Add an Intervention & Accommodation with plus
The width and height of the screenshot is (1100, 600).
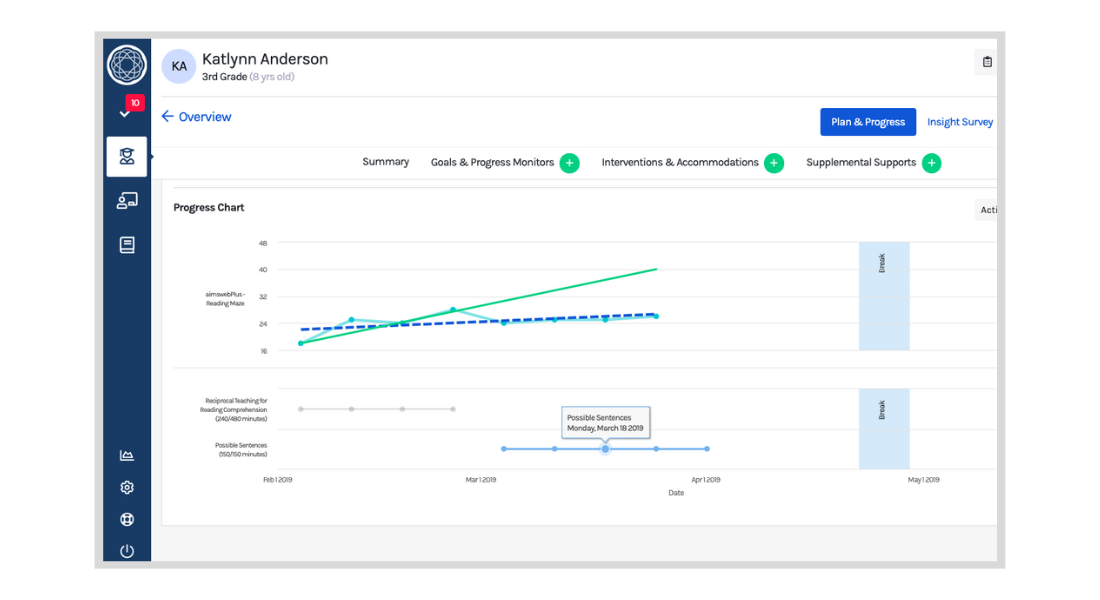tap(774, 163)
